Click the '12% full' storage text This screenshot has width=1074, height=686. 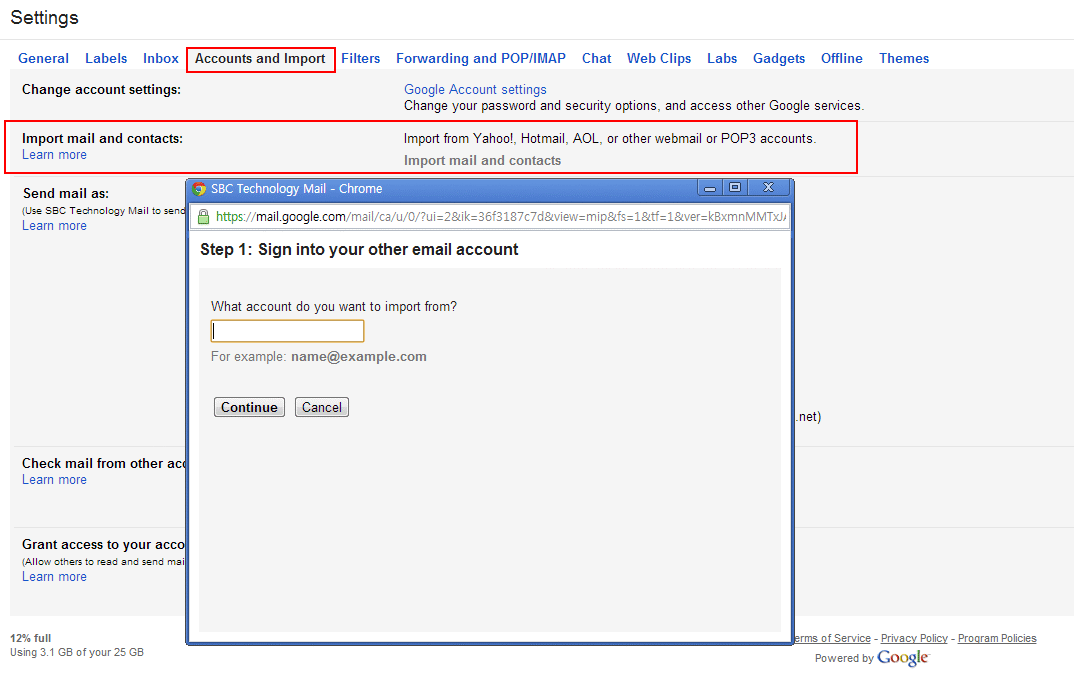(x=31, y=638)
